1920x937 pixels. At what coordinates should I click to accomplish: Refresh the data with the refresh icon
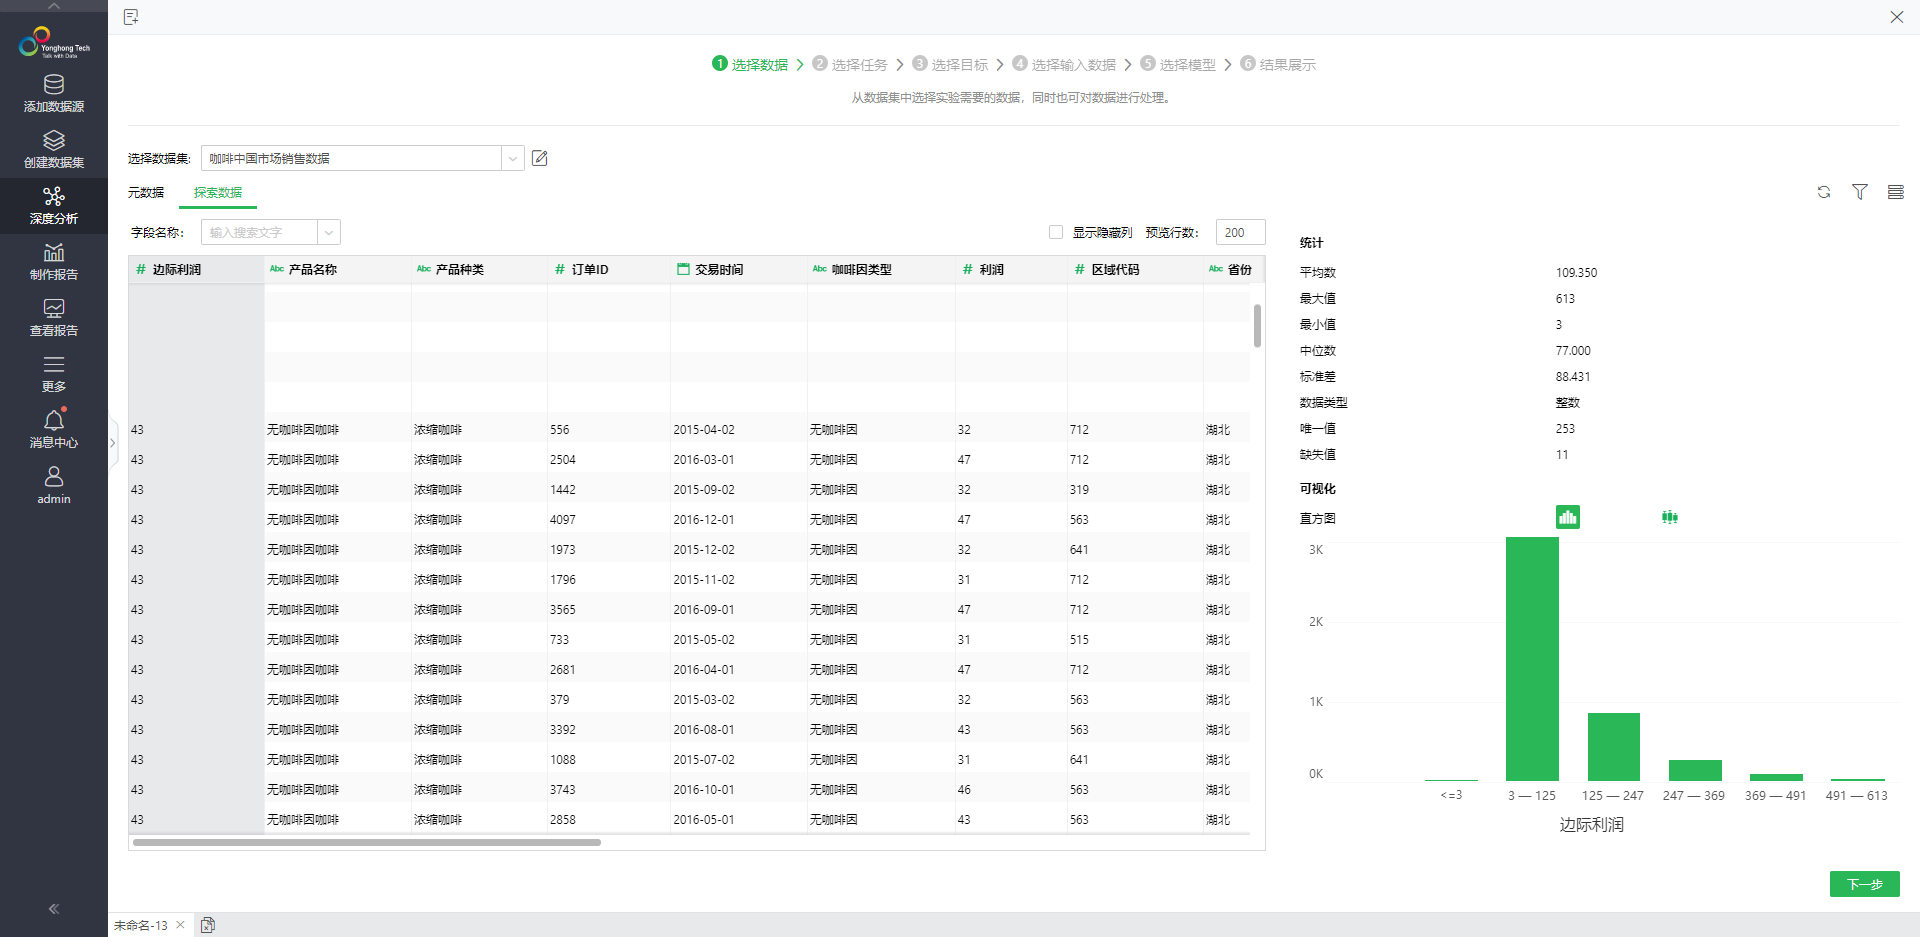point(1824,192)
